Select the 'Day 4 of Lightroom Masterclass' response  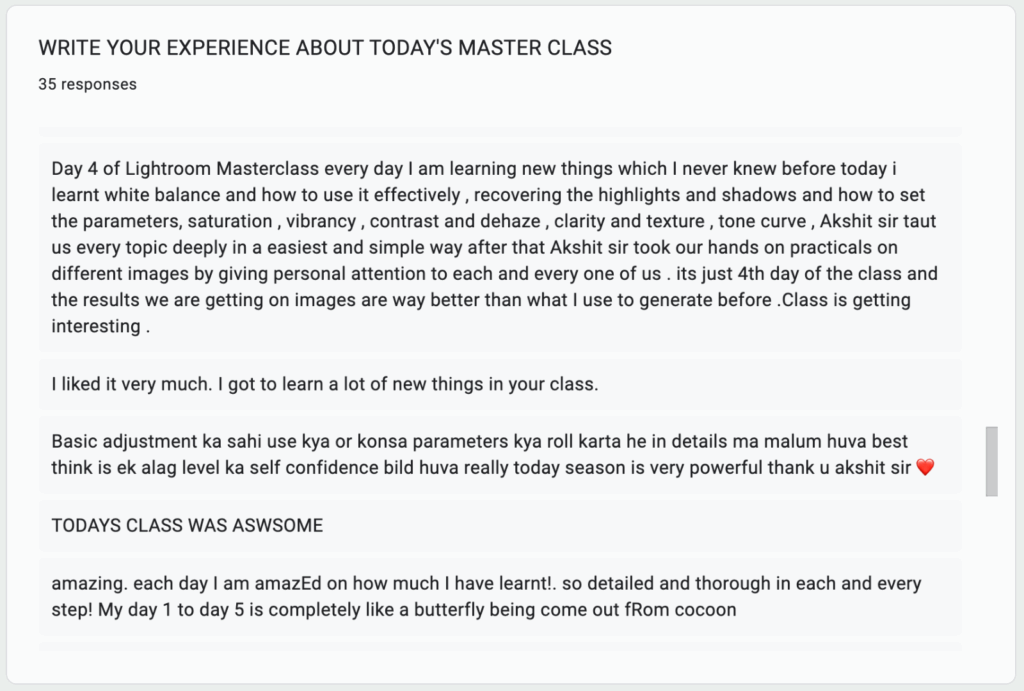pyautogui.click(x=500, y=248)
